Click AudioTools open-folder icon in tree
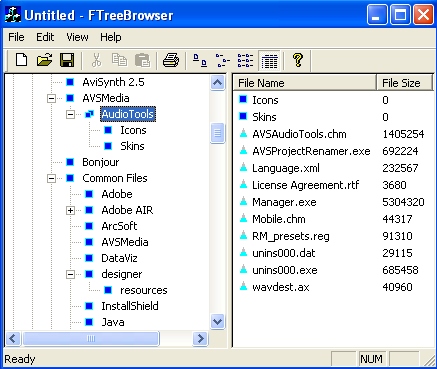 [x=89, y=114]
